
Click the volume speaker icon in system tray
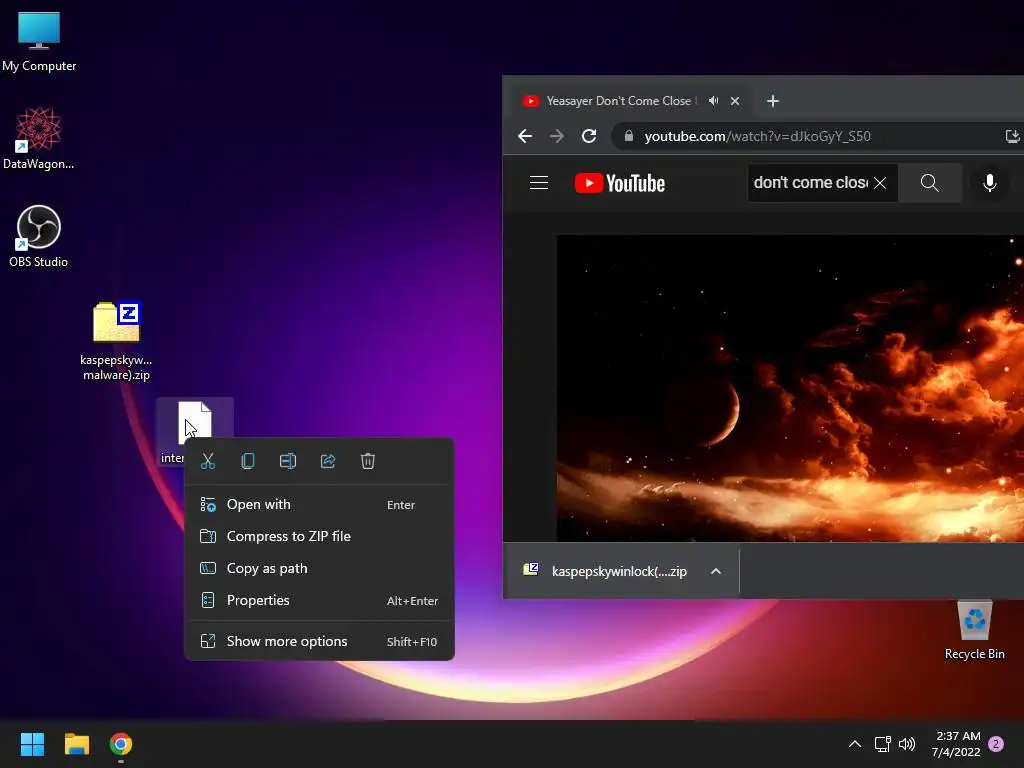907,744
